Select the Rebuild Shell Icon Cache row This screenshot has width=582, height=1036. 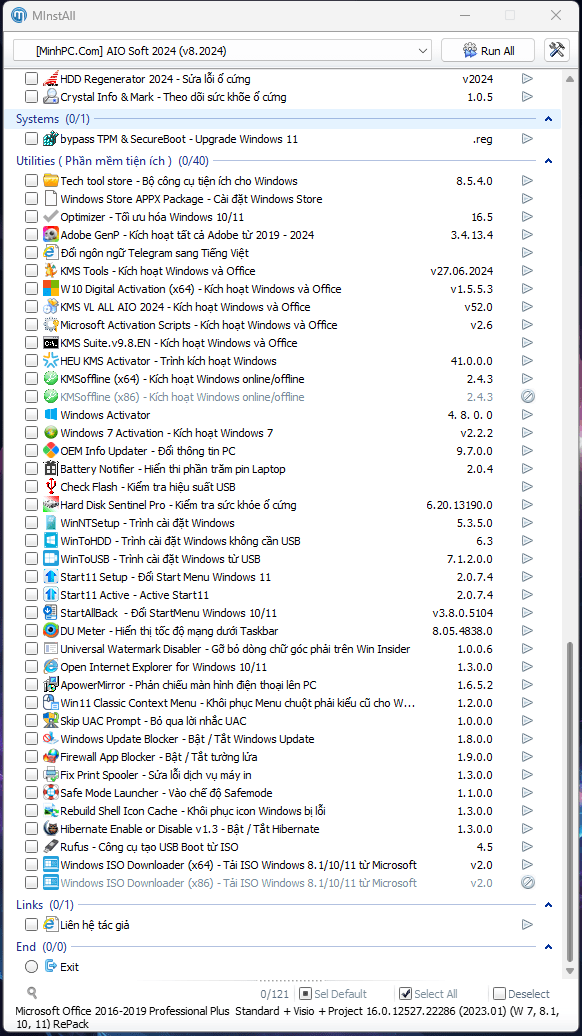tap(193, 811)
